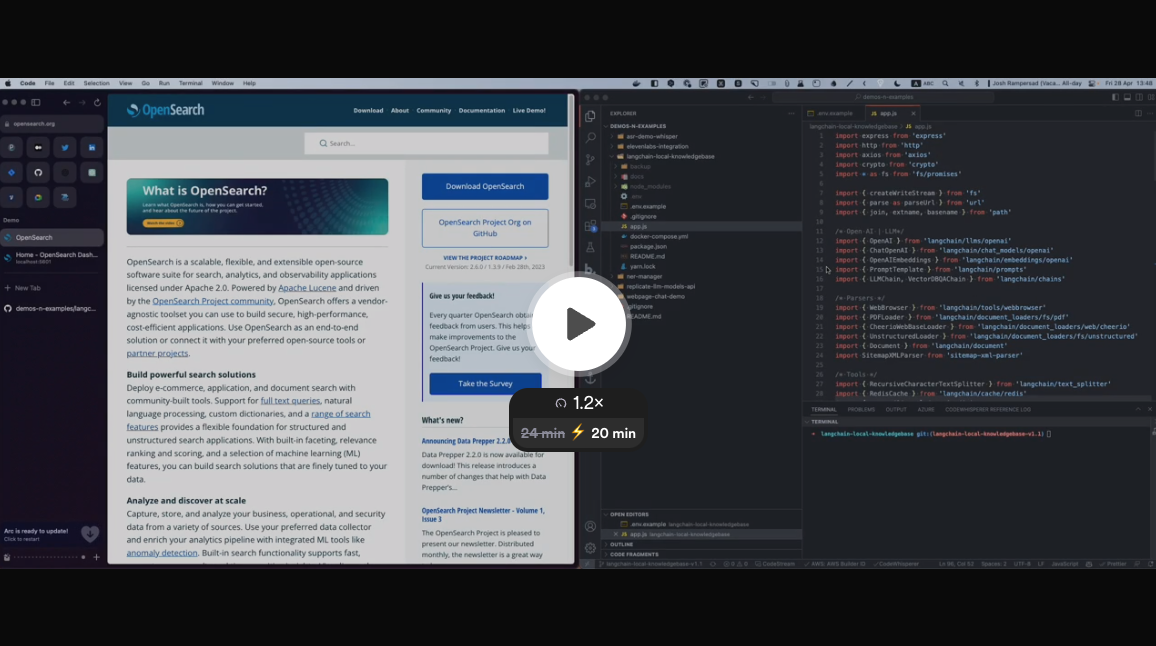Open the Documentation nav link
Screen dimensions: 1156x646
point(481,111)
